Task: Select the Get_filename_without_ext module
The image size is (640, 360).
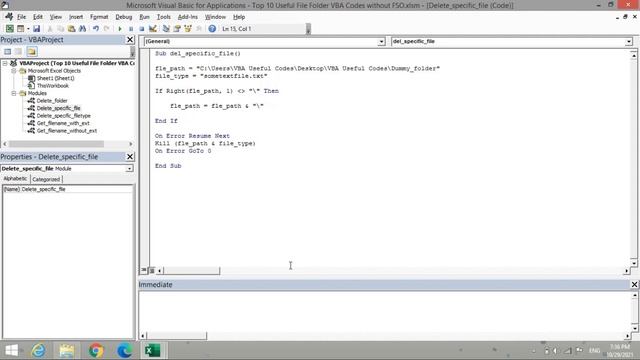Action: click(x=67, y=131)
